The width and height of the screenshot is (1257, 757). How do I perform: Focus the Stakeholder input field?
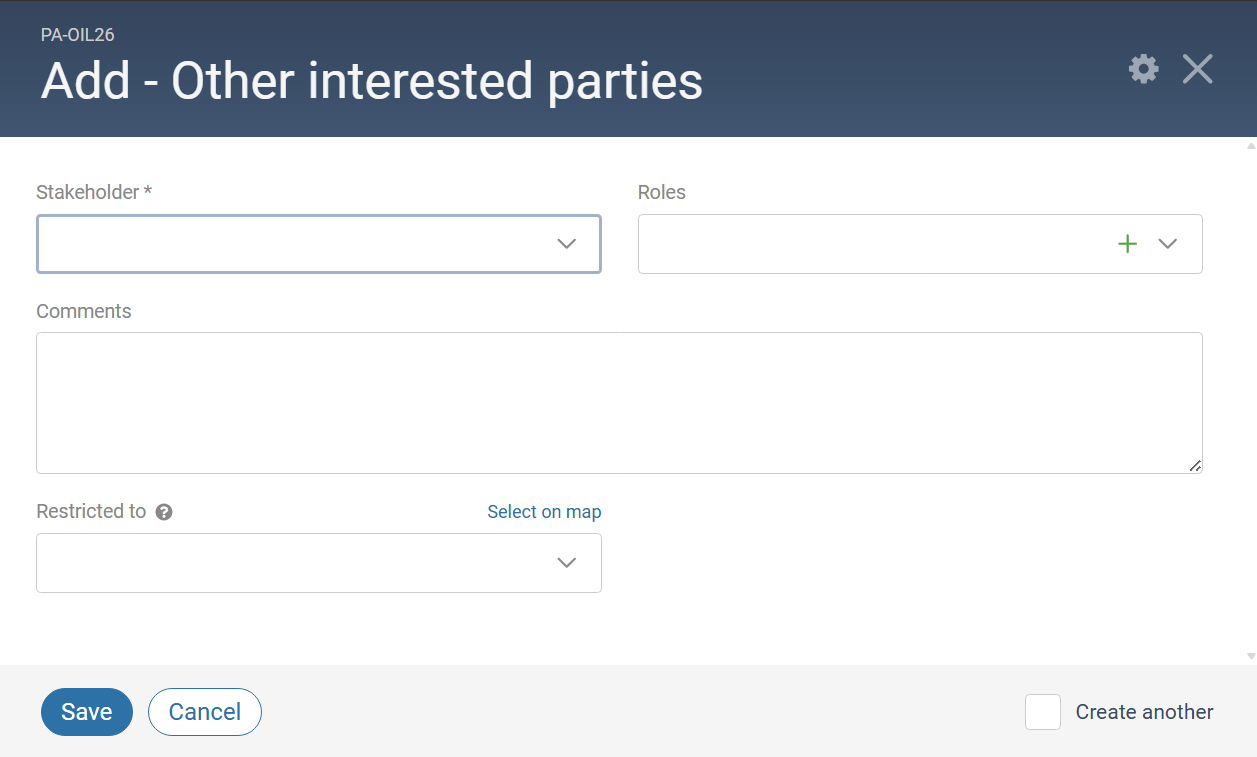click(x=319, y=244)
